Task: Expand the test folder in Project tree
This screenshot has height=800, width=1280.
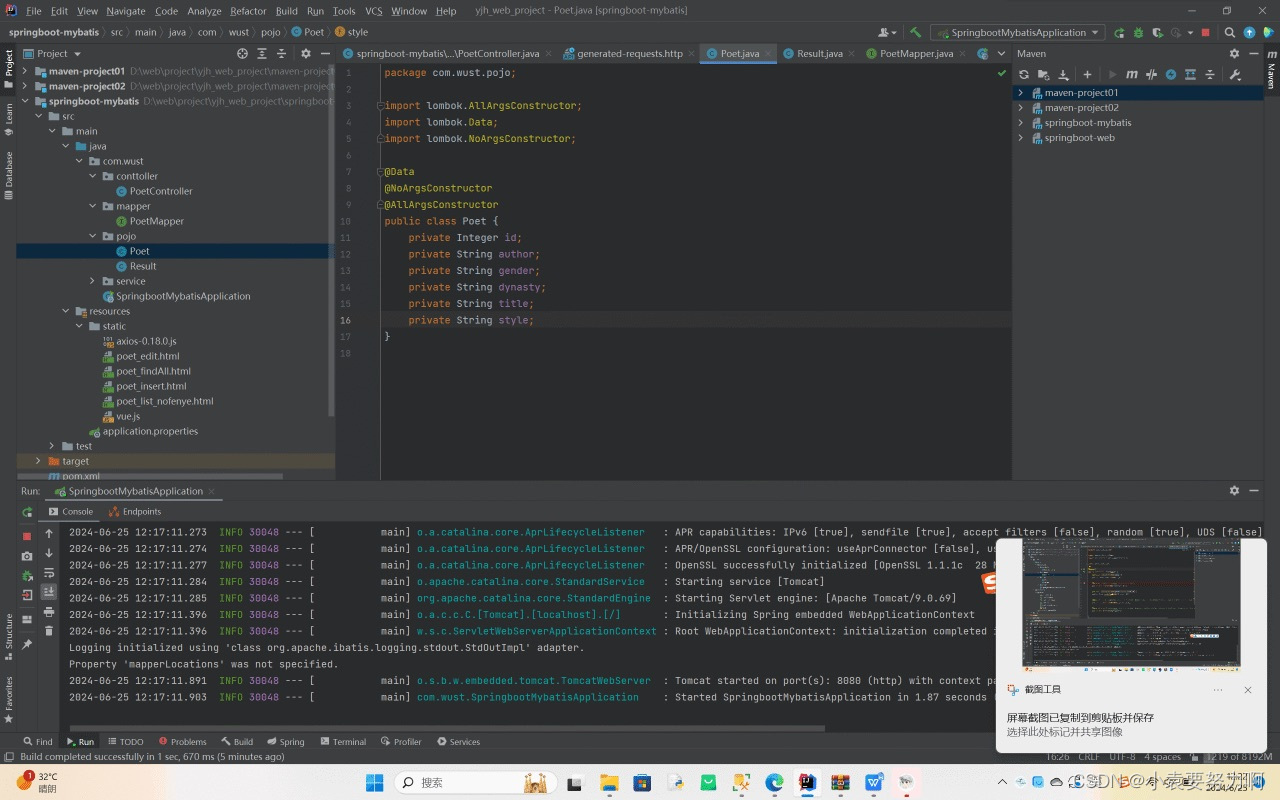Action: tap(52, 446)
